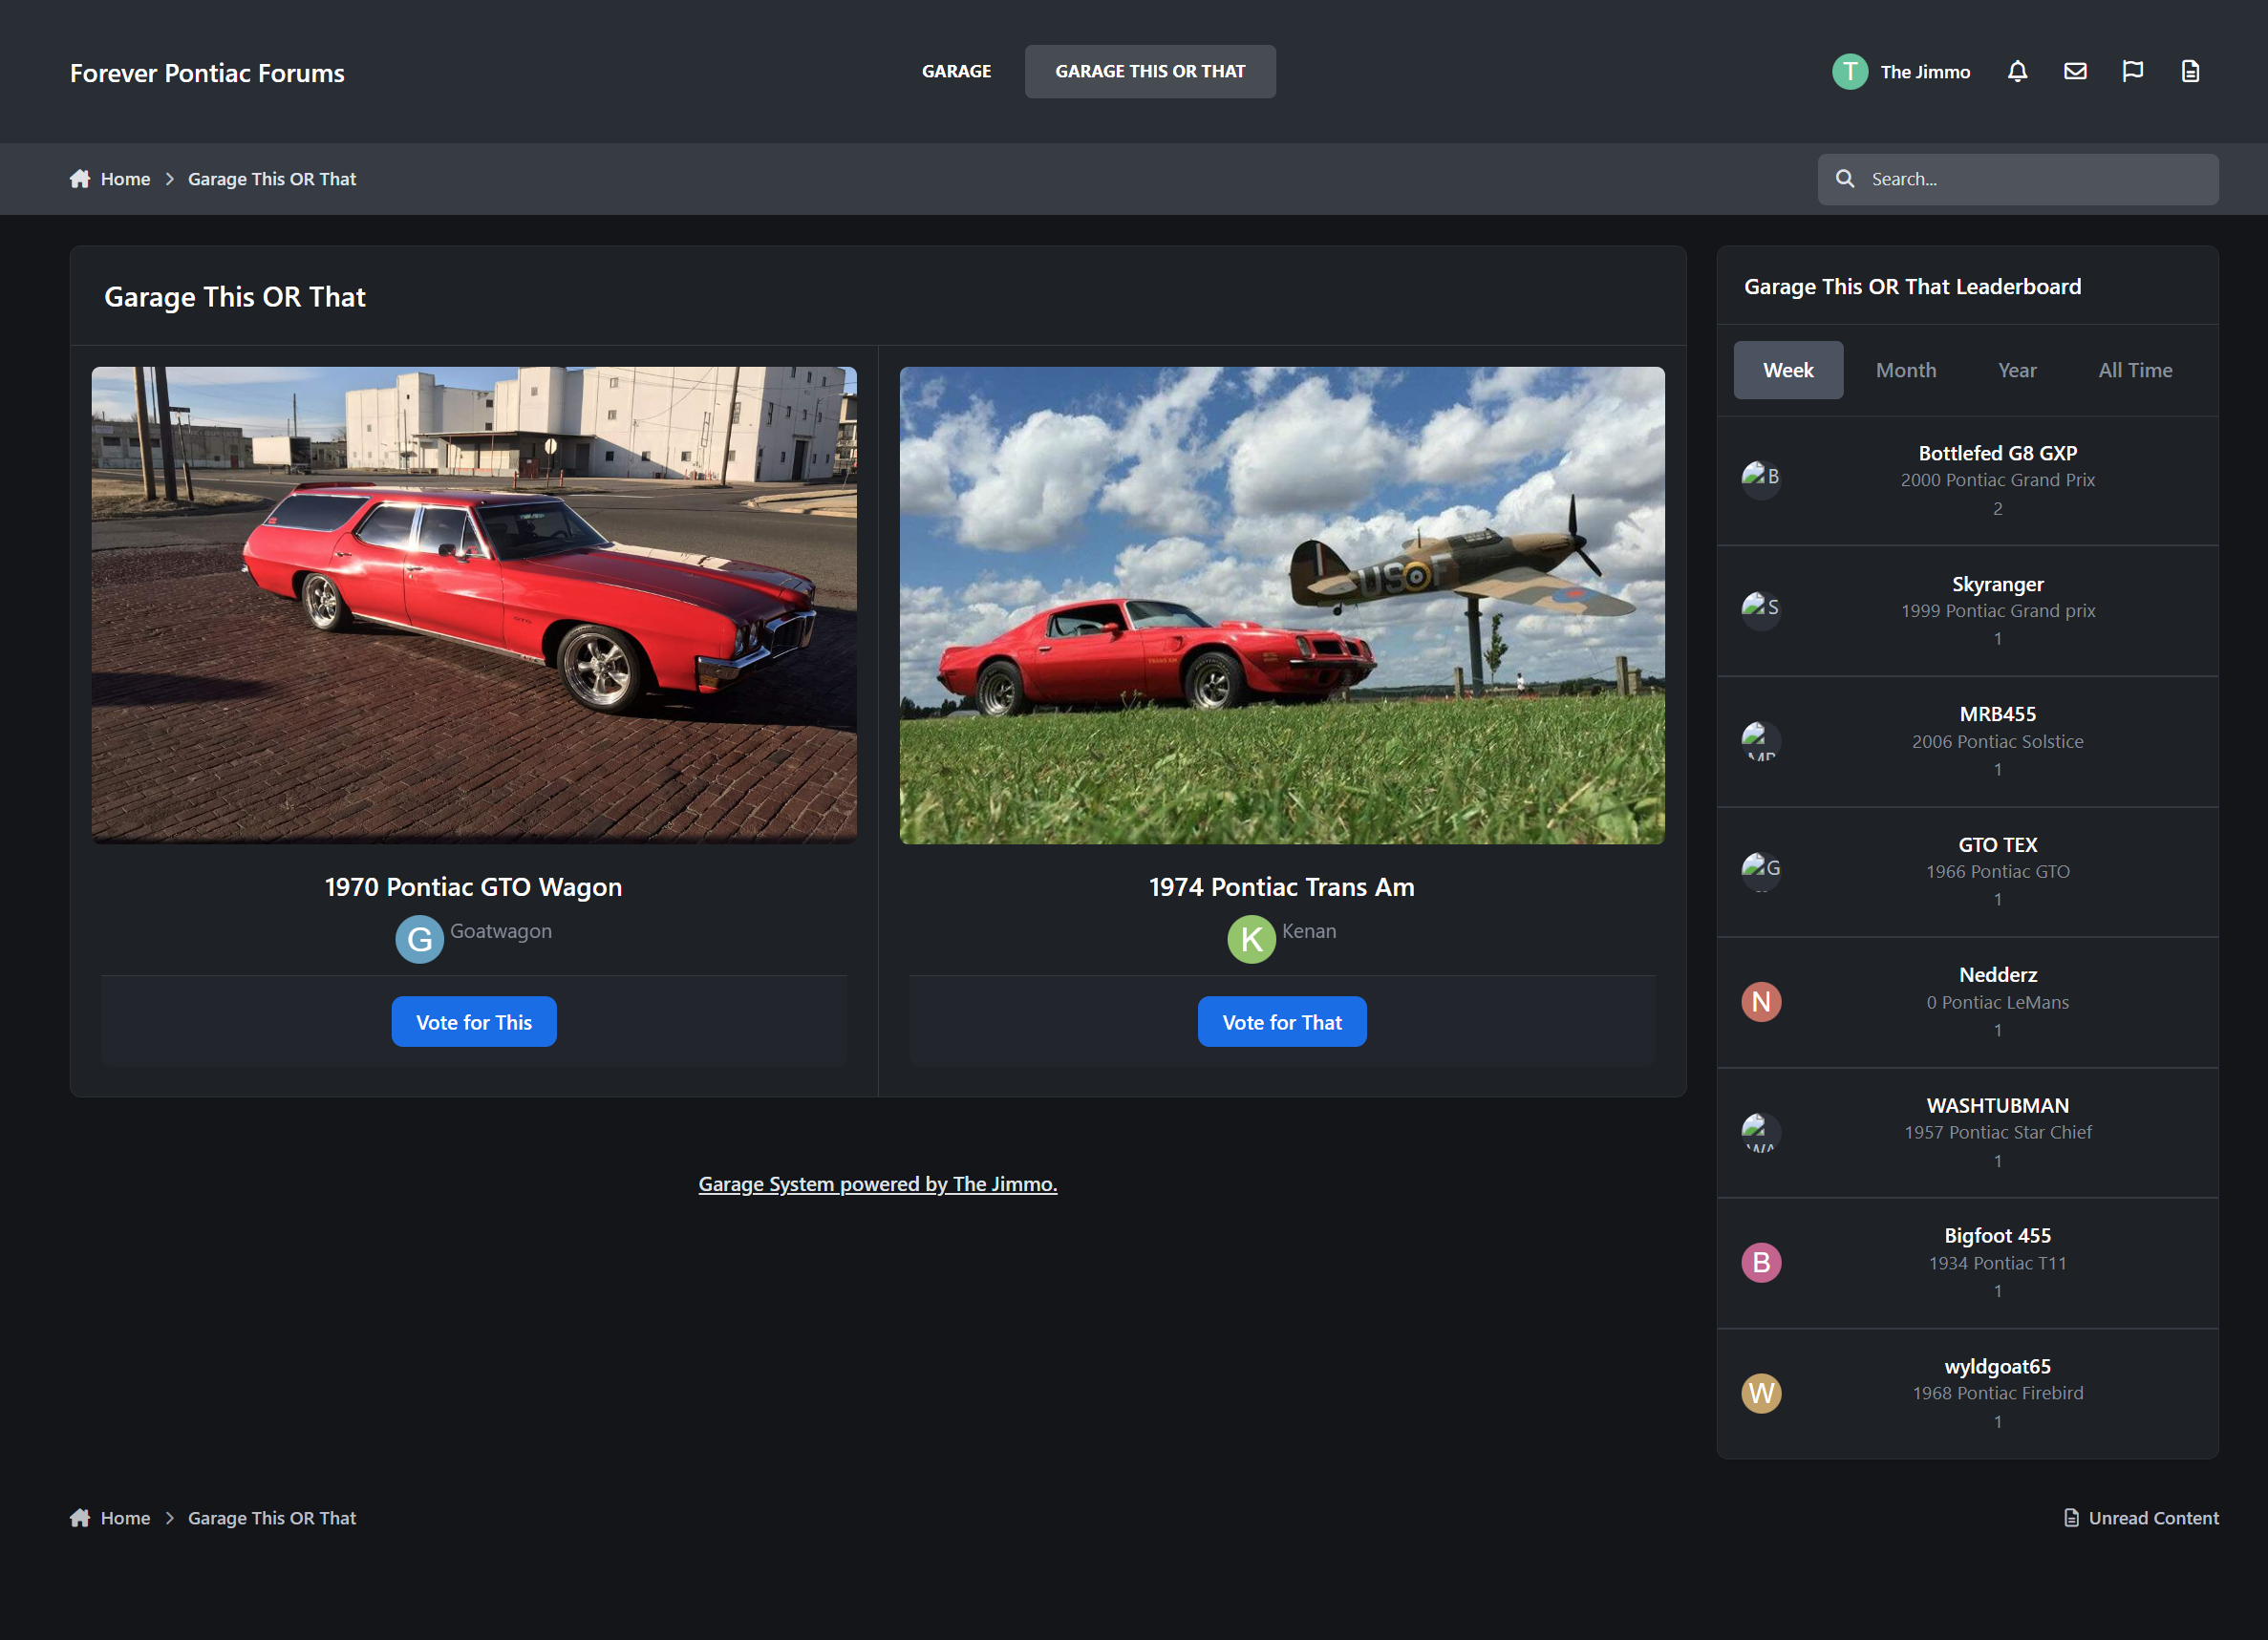
Task: Go to Home in top breadcrumb
Action: click(125, 179)
